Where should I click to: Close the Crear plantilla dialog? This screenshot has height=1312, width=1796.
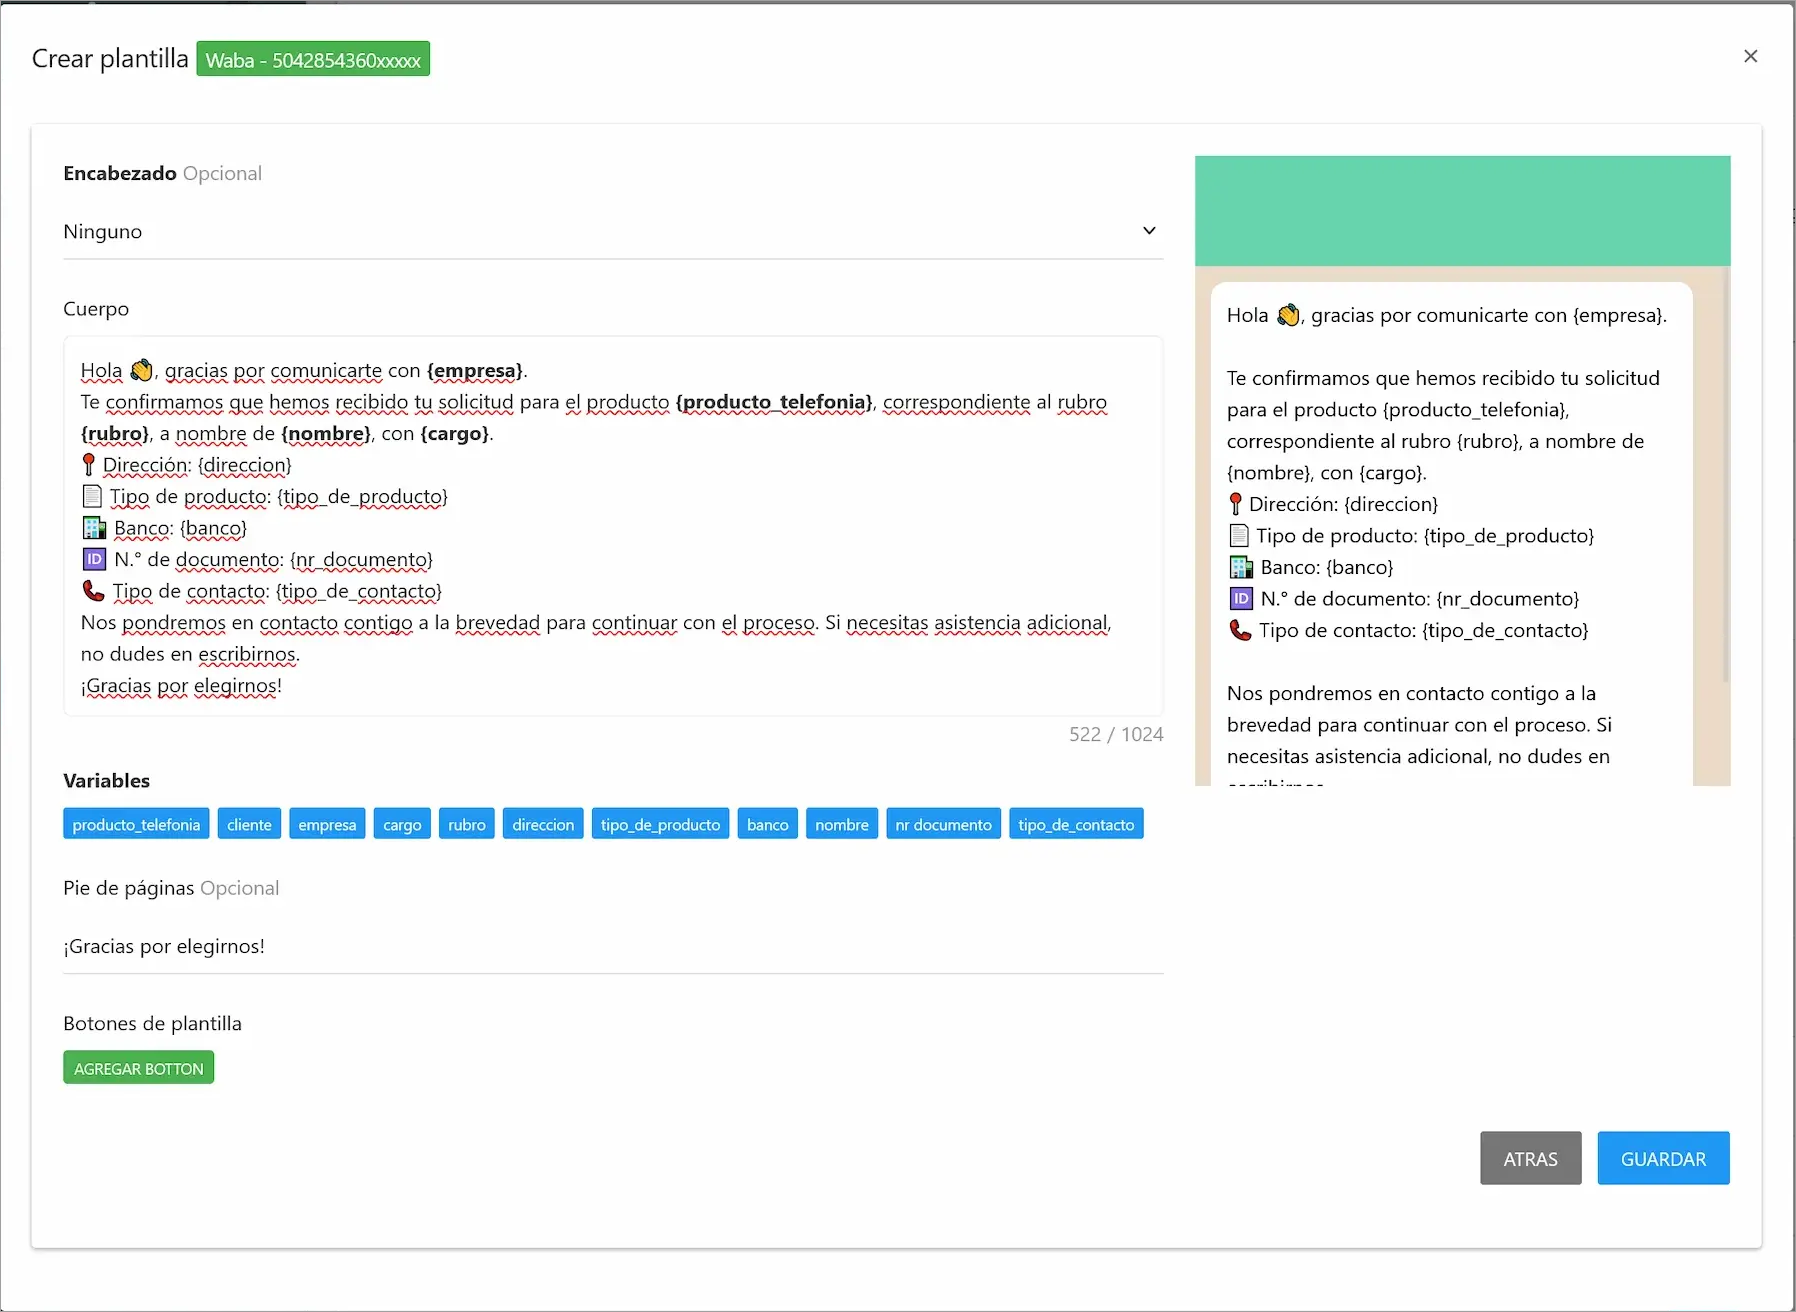point(1751,56)
